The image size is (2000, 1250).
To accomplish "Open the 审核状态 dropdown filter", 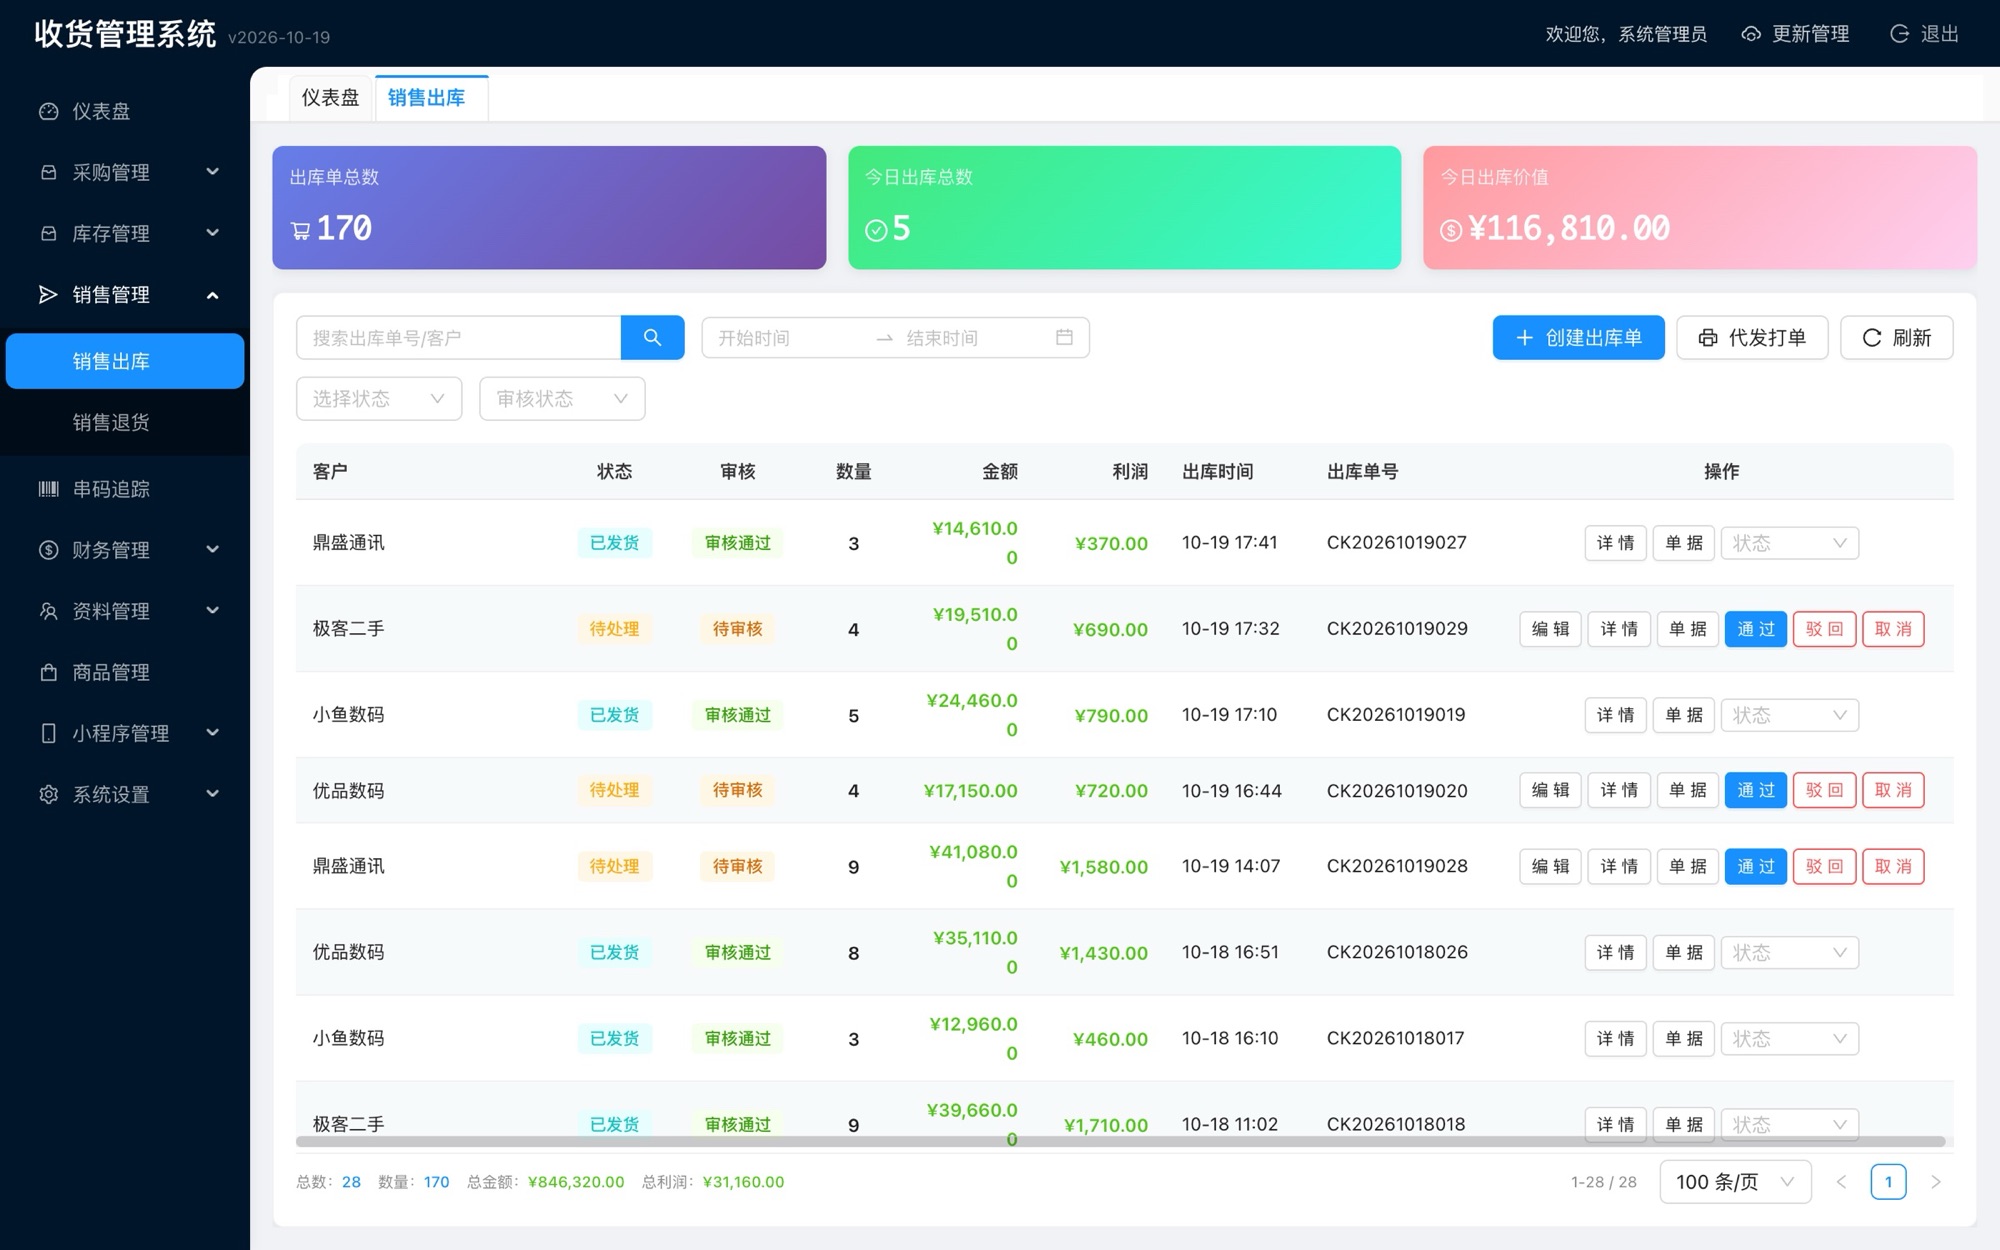I will click(562, 399).
